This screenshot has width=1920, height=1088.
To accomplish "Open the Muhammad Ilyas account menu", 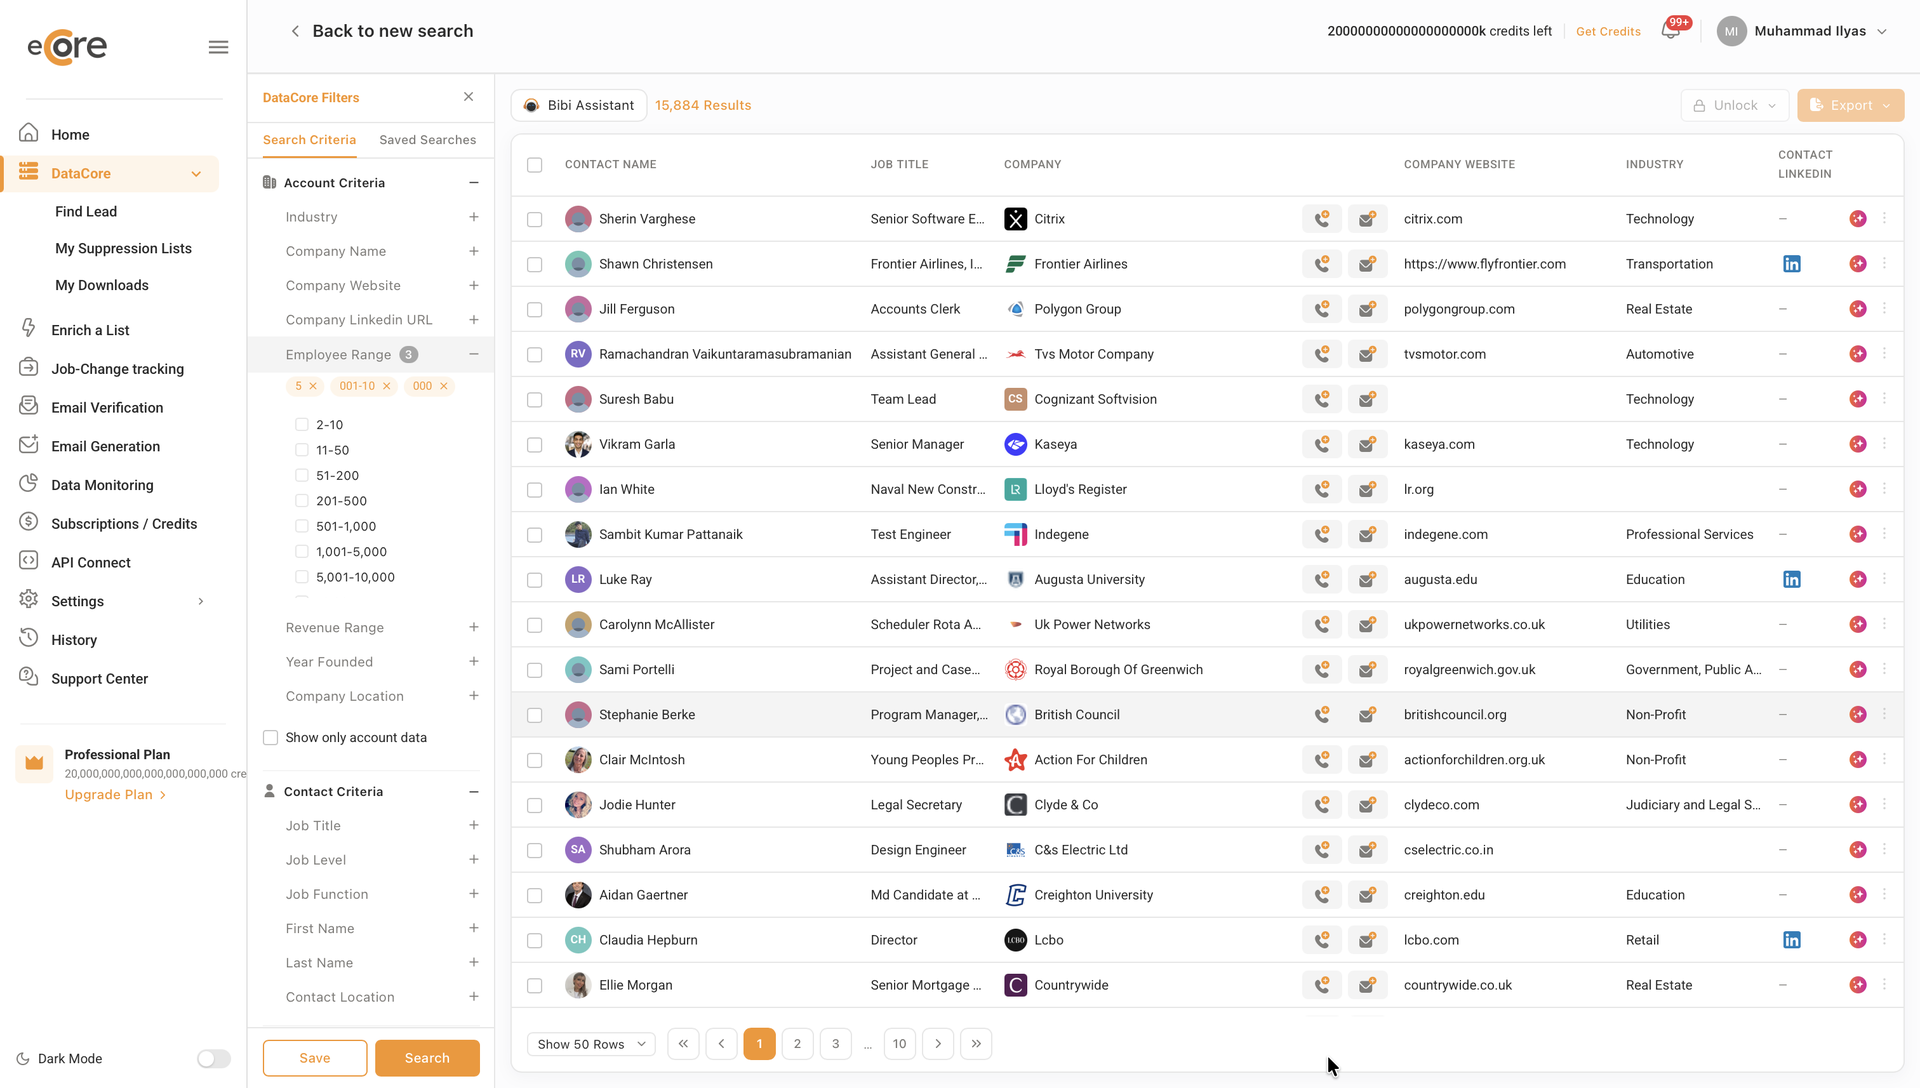I will 1802,31.
